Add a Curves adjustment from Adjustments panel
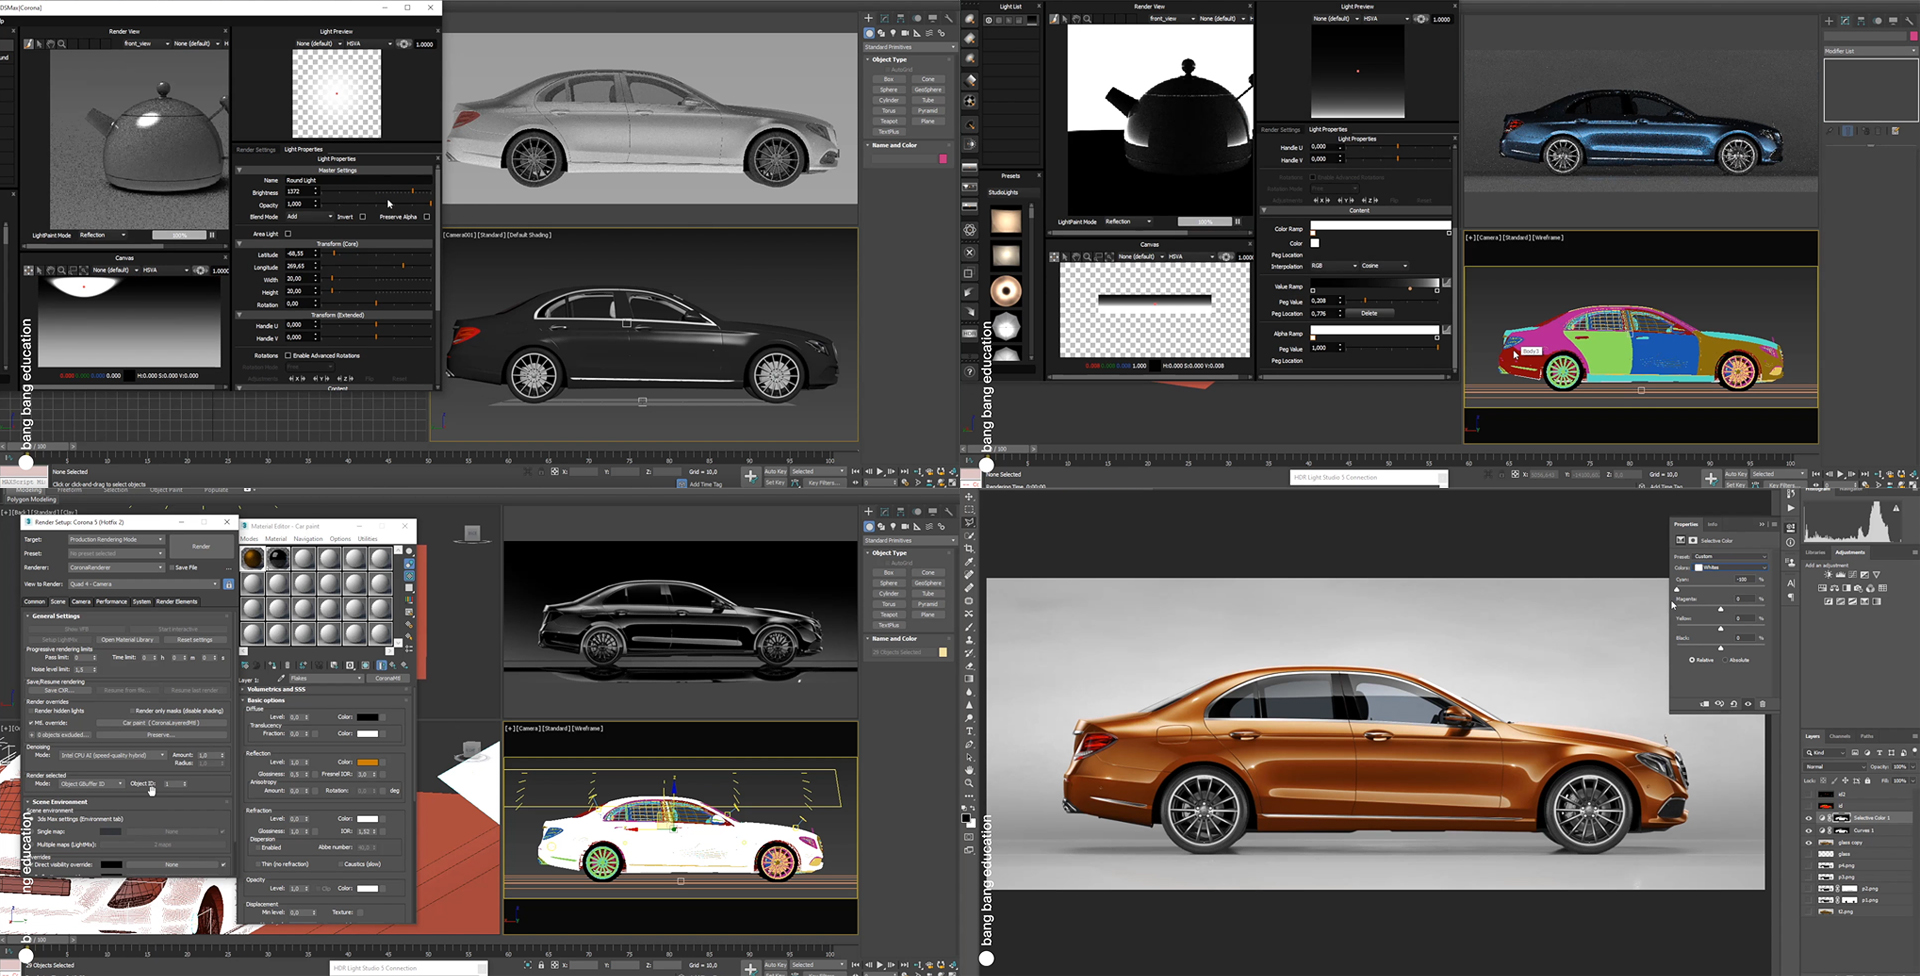This screenshot has width=1920, height=976. click(1853, 575)
